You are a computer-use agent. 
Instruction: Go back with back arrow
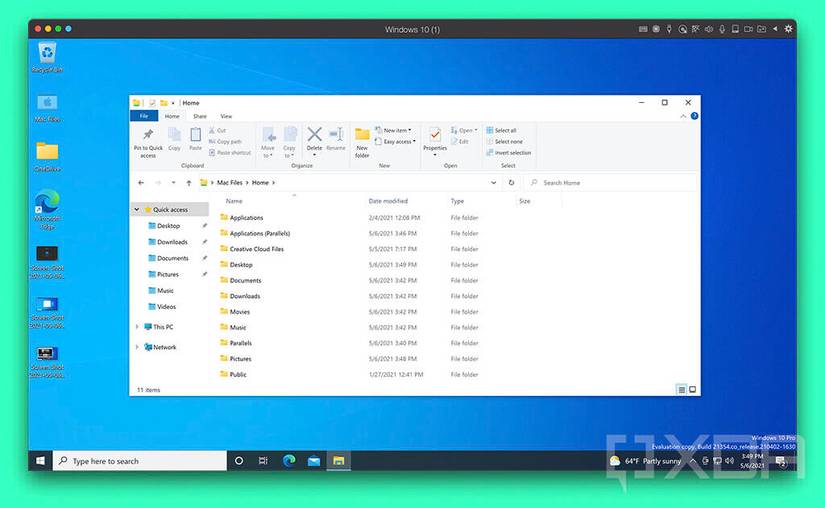(x=141, y=182)
